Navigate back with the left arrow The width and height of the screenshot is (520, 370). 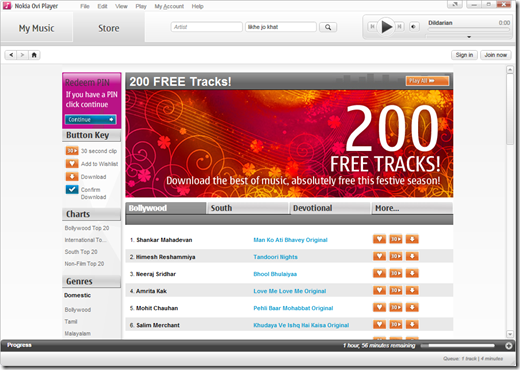coord(11,55)
